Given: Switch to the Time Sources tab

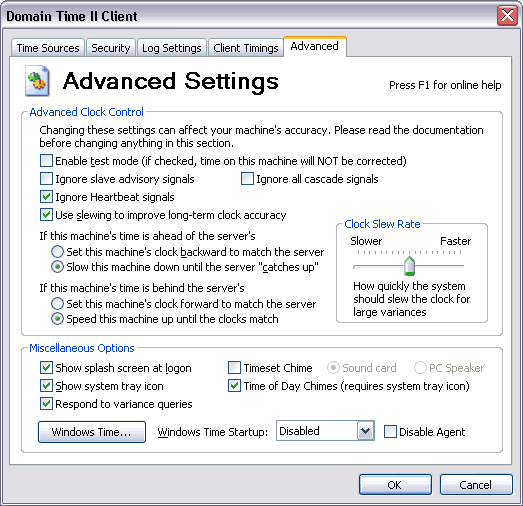Looking at the screenshot, I should (48, 48).
